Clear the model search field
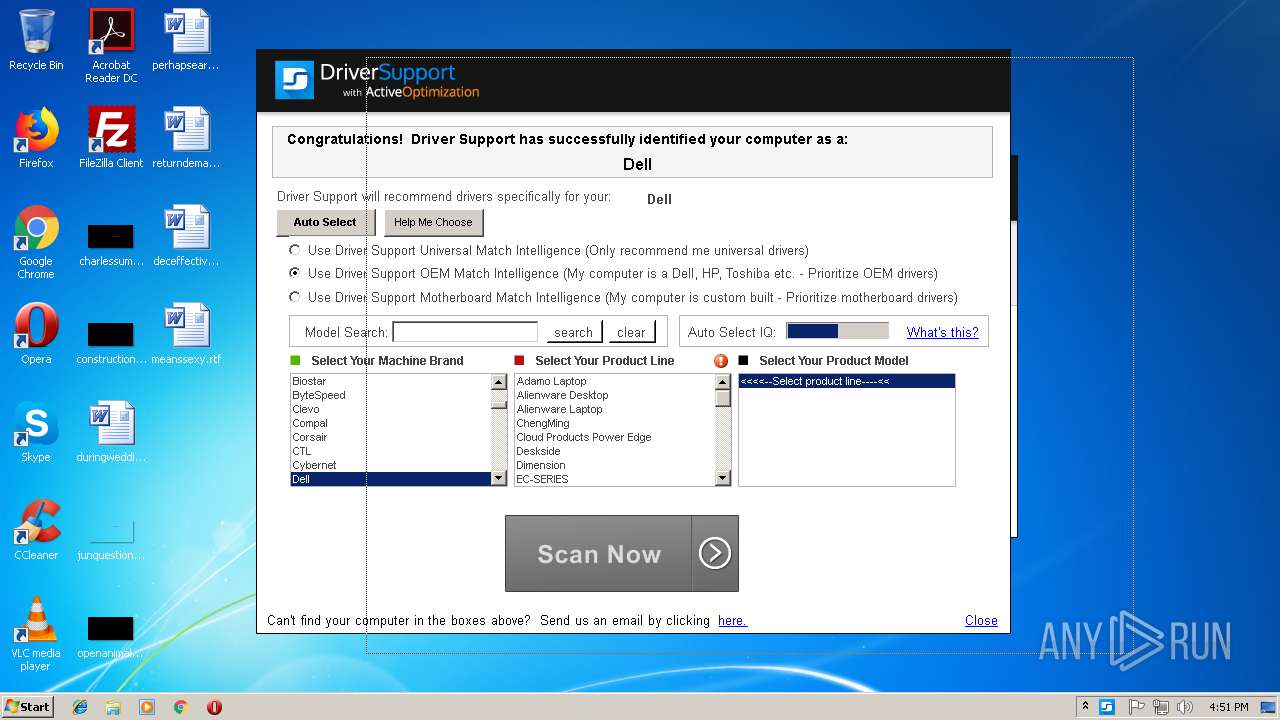Viewport: 1280px width, 720px height. pyautogui.click(x=631, y=332)
